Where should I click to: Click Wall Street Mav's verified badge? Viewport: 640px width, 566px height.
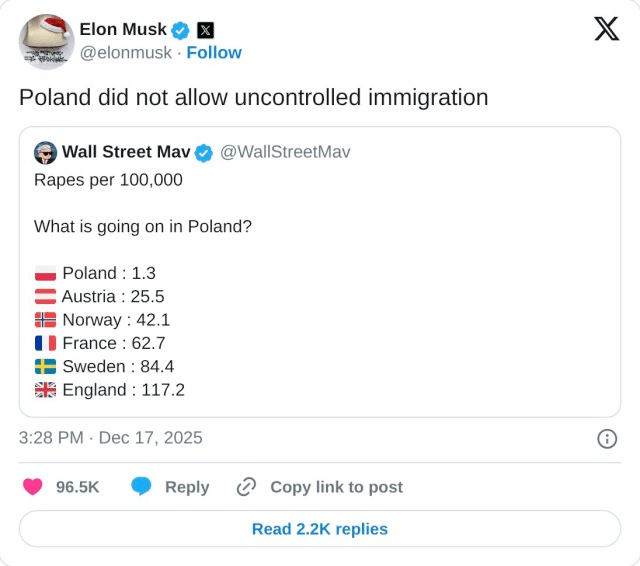(203, 152)
